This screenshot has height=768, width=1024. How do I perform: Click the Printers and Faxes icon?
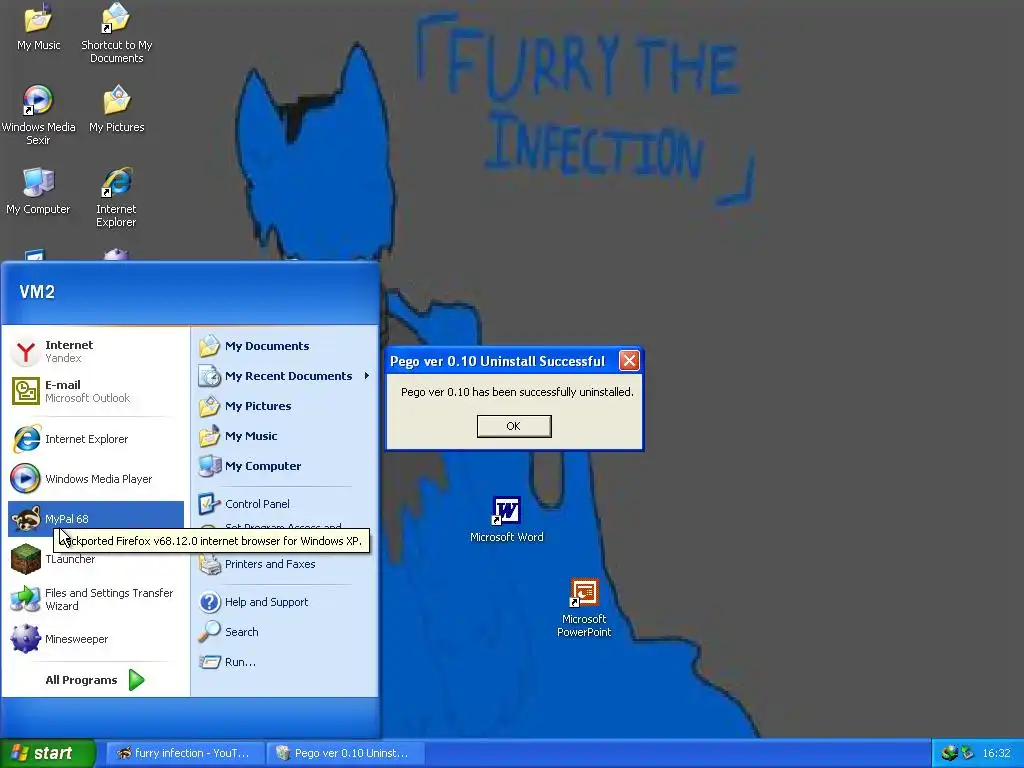[209, 564]
